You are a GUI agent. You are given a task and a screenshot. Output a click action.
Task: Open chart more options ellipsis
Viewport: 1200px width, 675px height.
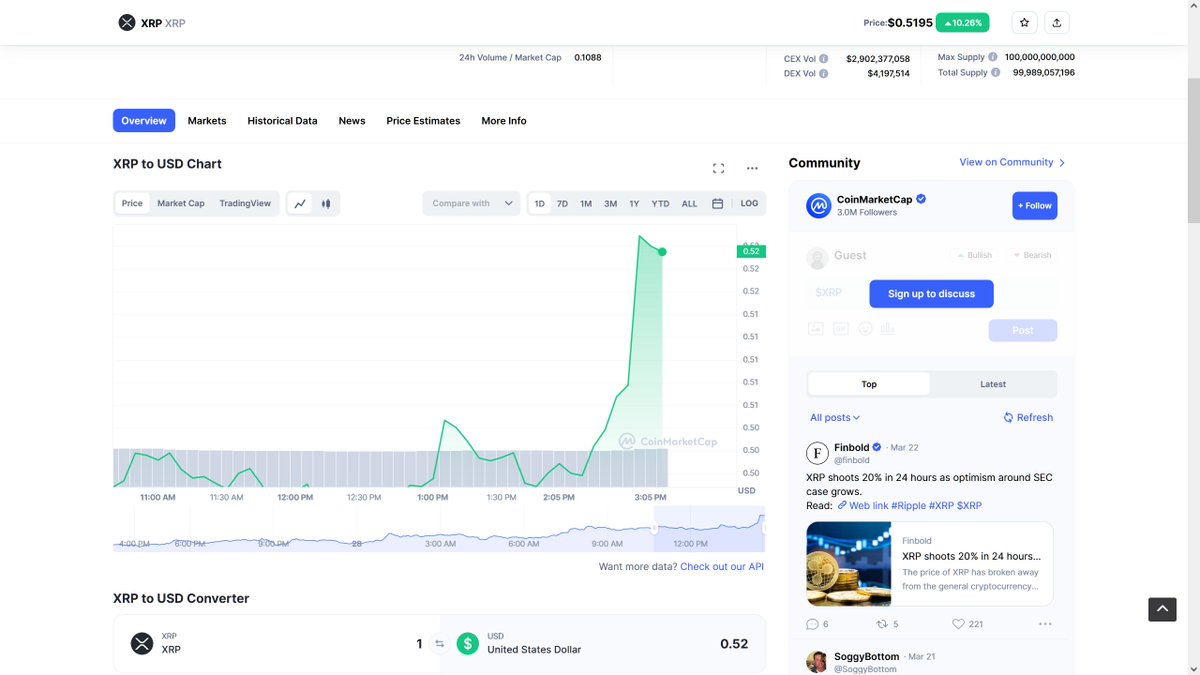[x=752, y=168]
